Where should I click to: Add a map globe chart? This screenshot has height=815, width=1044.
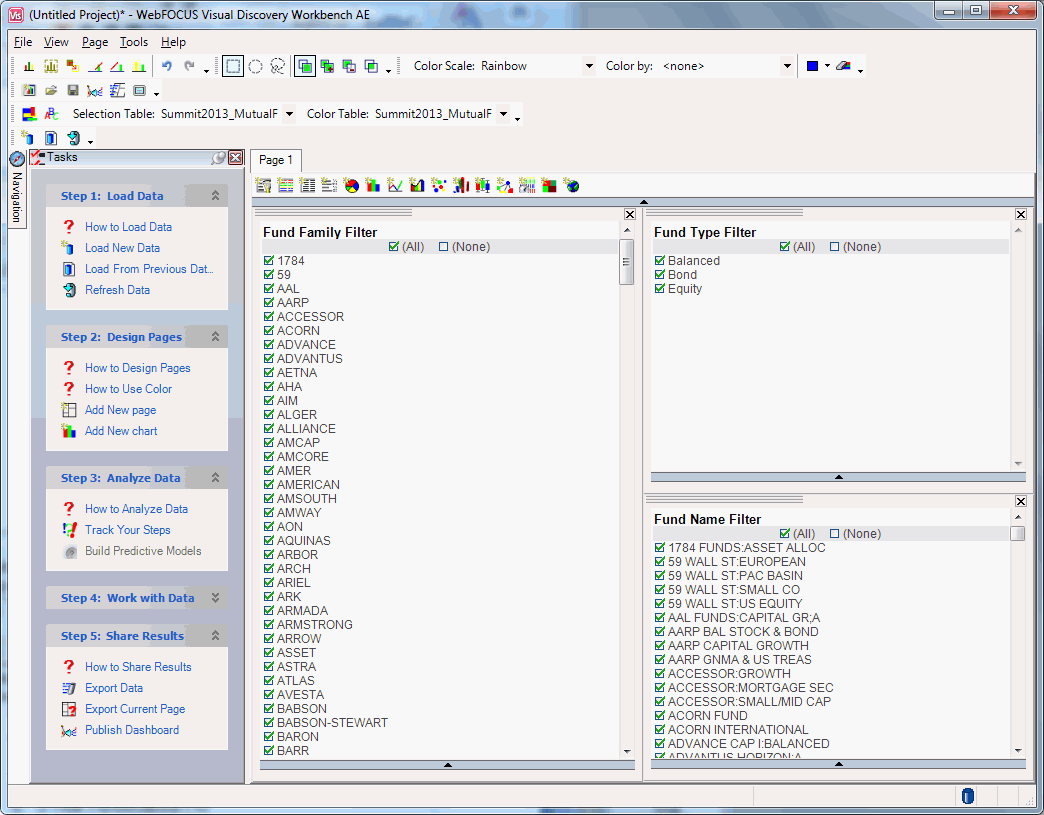571,186
